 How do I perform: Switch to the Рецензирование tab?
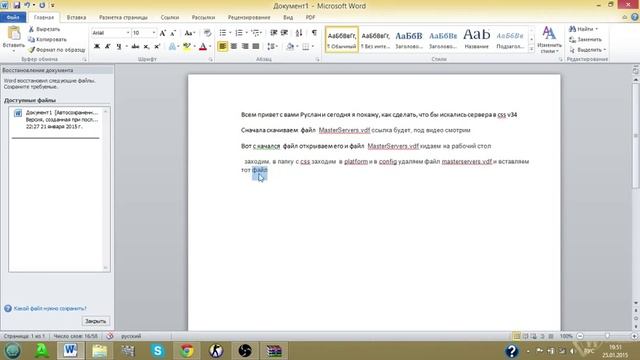(249, 18)
